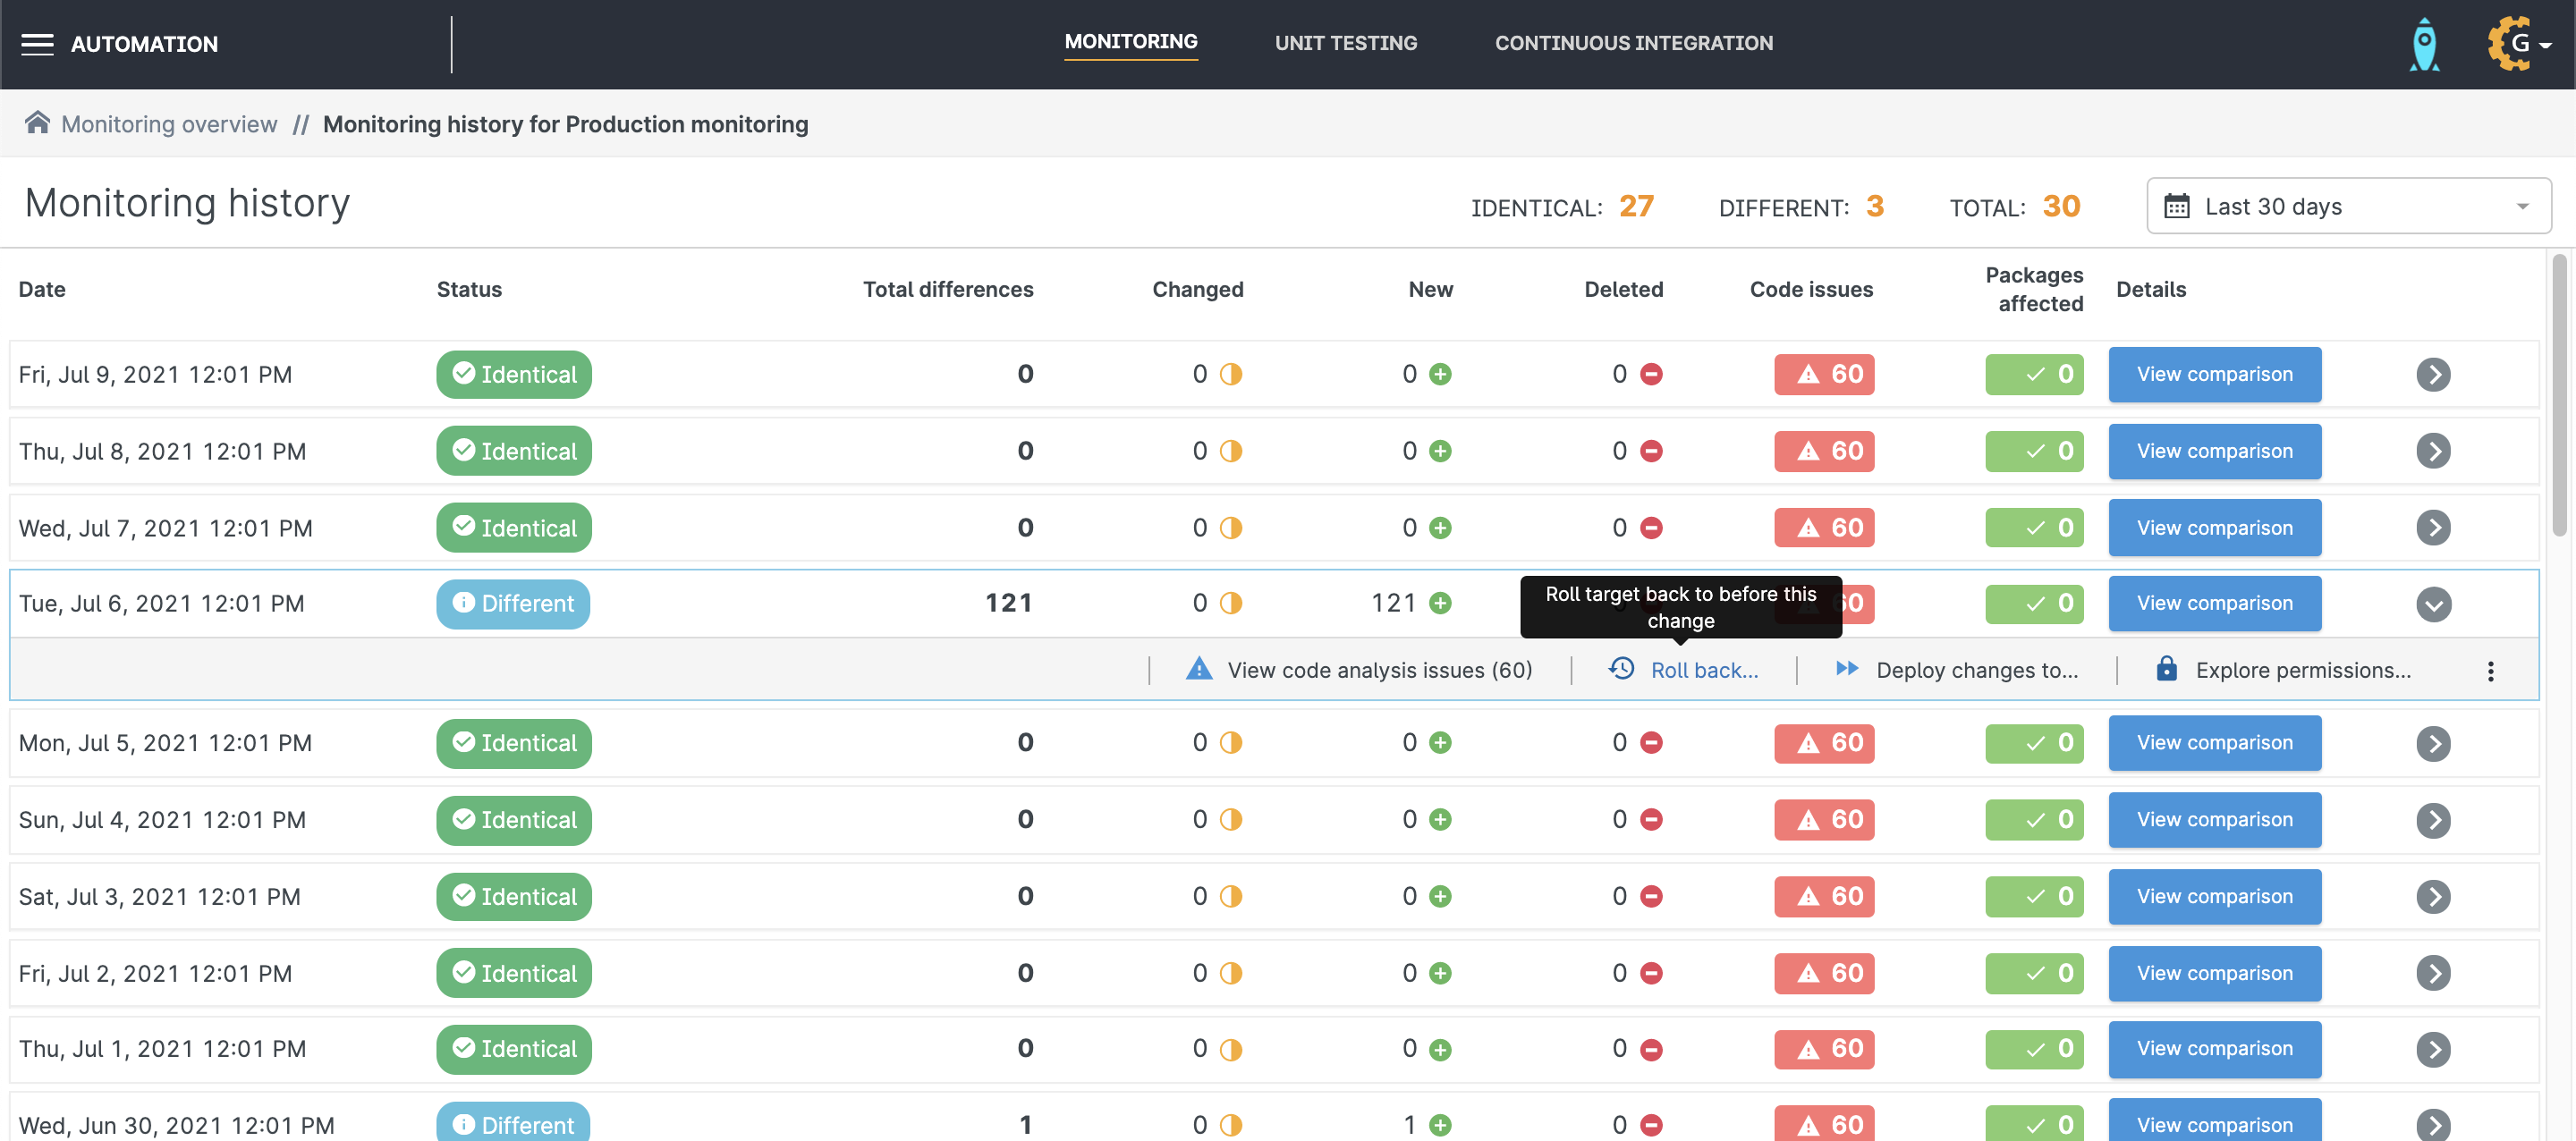This screenshot has width=2576, height=1141.
Task: Click Different status badge for Jun 30
Action: (513, 1122)
